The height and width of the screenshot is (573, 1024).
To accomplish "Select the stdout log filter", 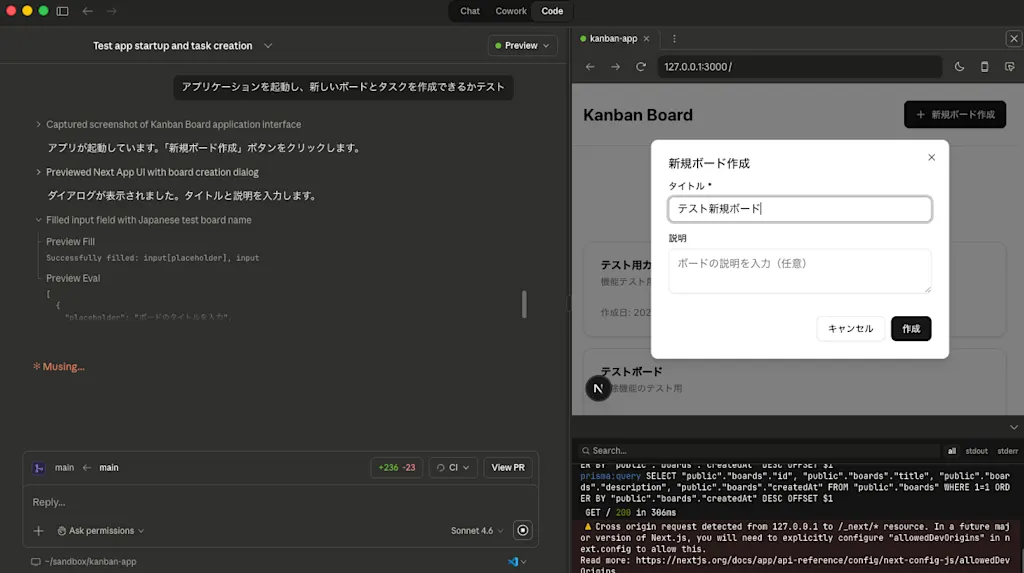I will point(976,451).
